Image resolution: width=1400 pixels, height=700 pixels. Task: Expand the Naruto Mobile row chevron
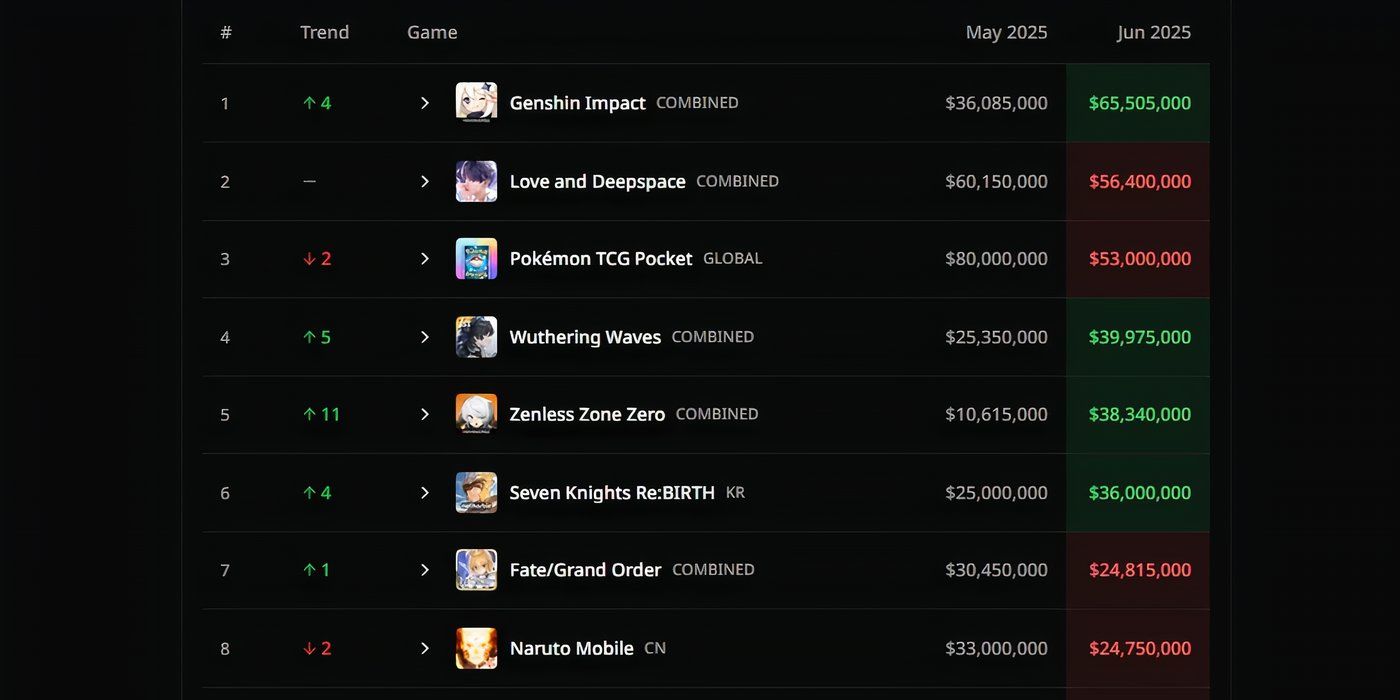pos(424,648)
